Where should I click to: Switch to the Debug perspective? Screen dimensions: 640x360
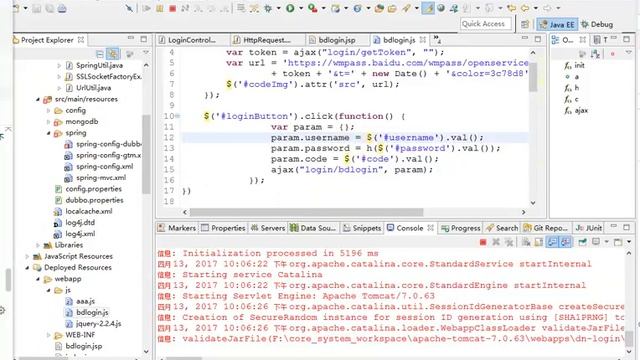click(597, 24)
